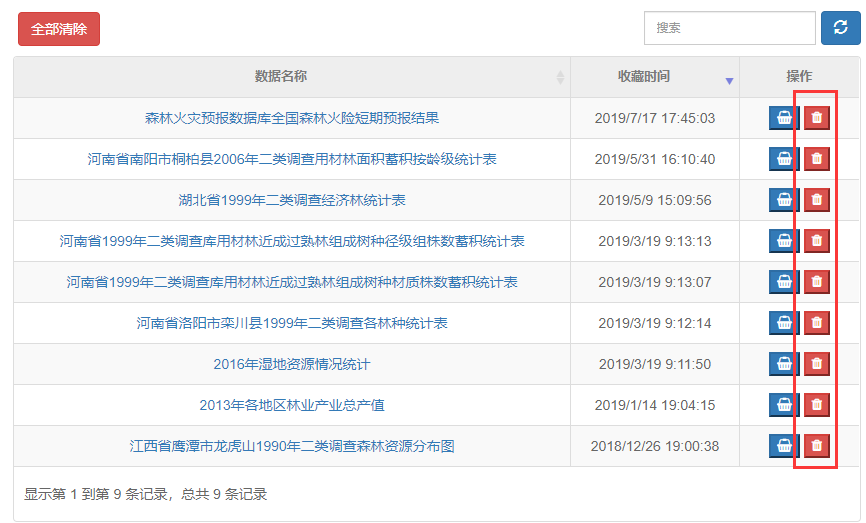Open 江西省鹰潭市龙虎山1990年森林资源分布图 link
The image size is (866, 523).
(292, 446)
